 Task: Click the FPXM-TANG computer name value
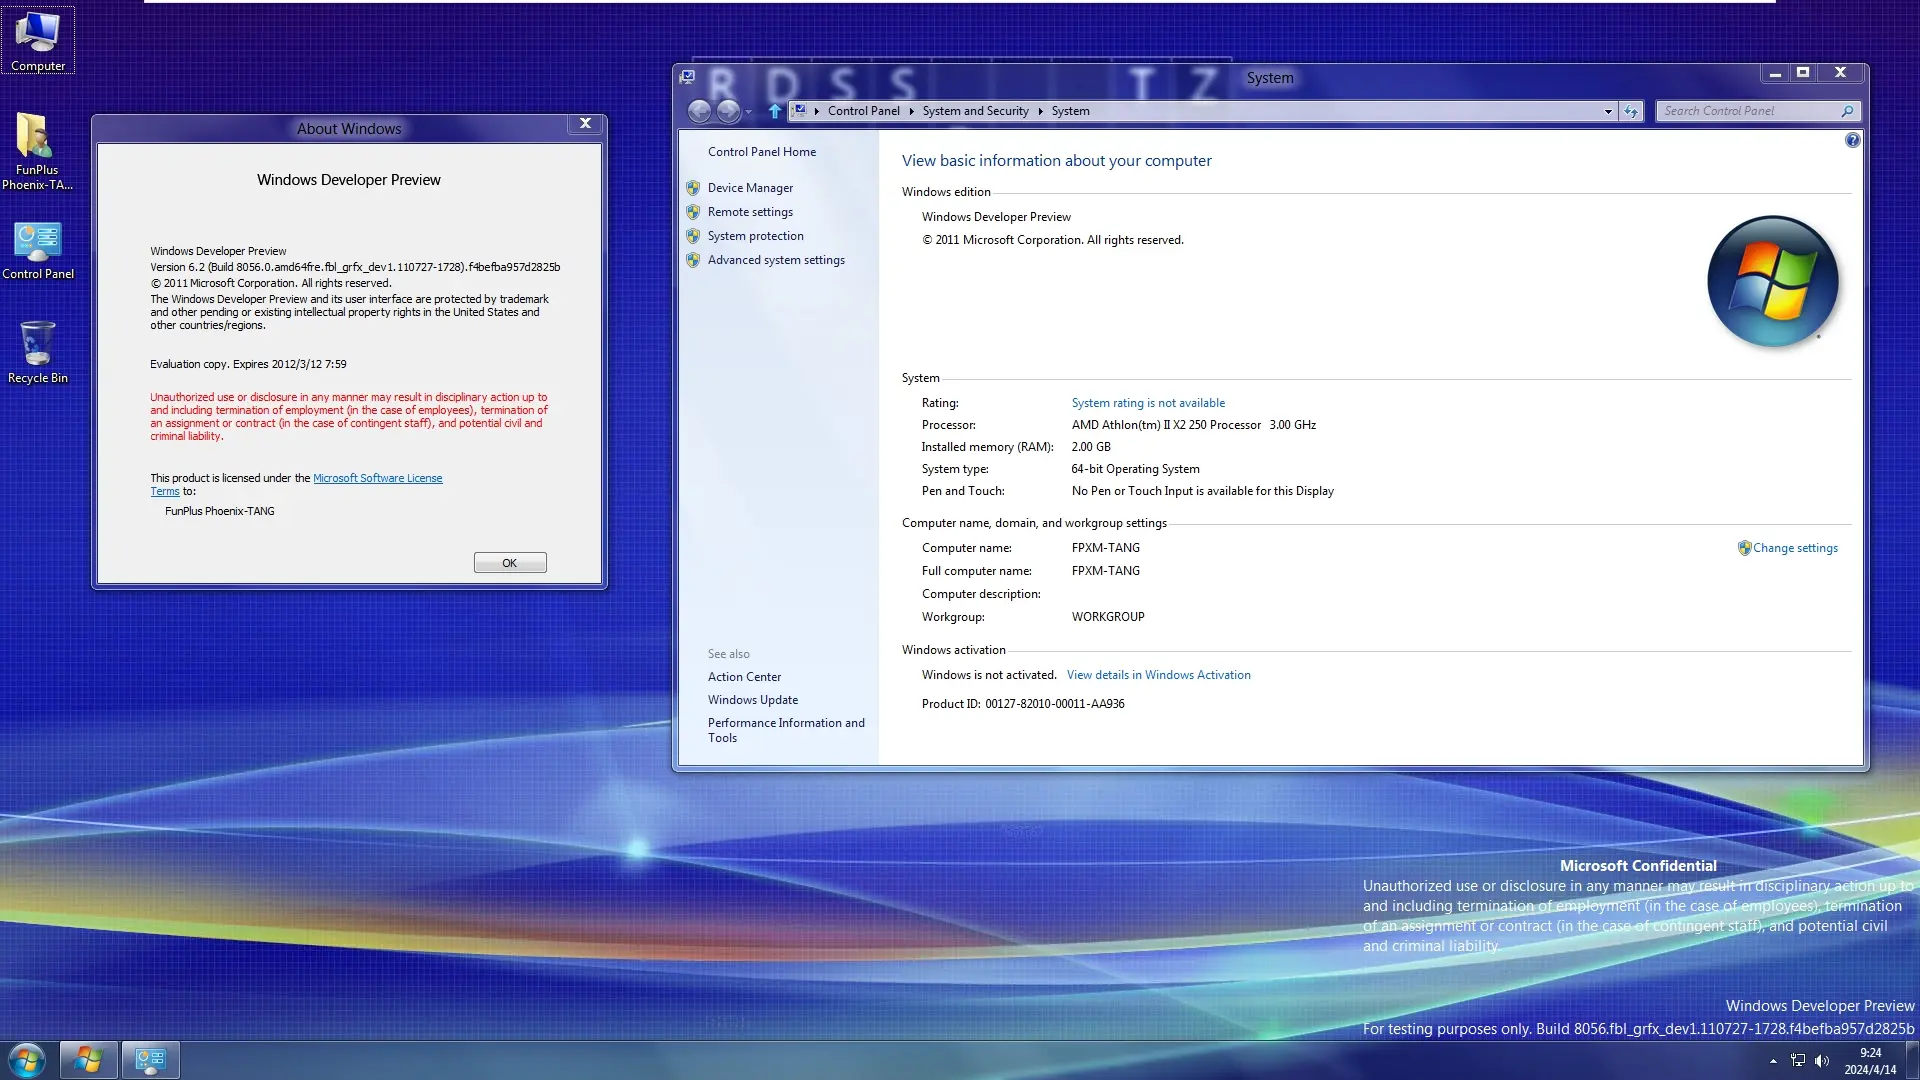point(1105,548)
